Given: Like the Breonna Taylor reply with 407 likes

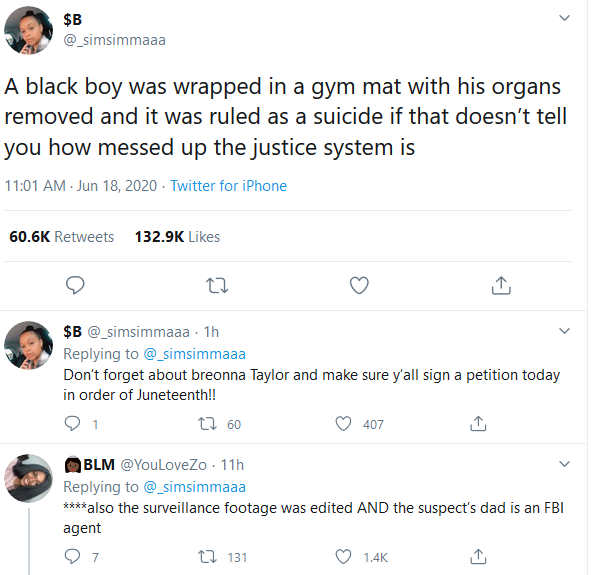Looking at the screenshot, I should (x=343, y=423).
